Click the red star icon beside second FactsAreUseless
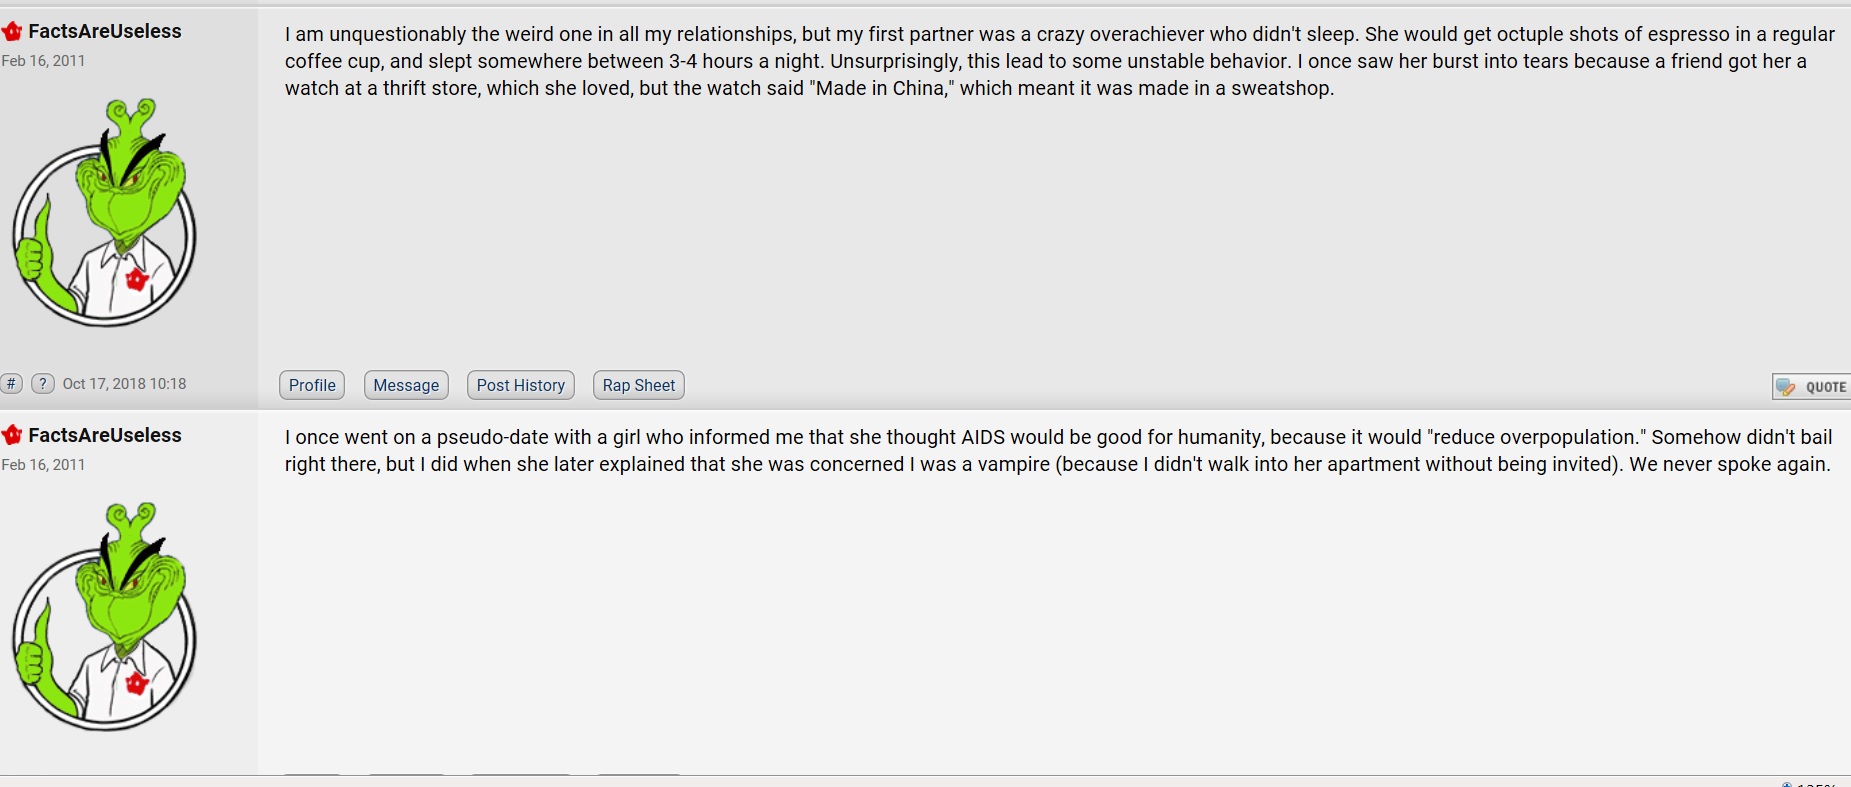This screenshot has width=1851, height=787. coord(12,436)
